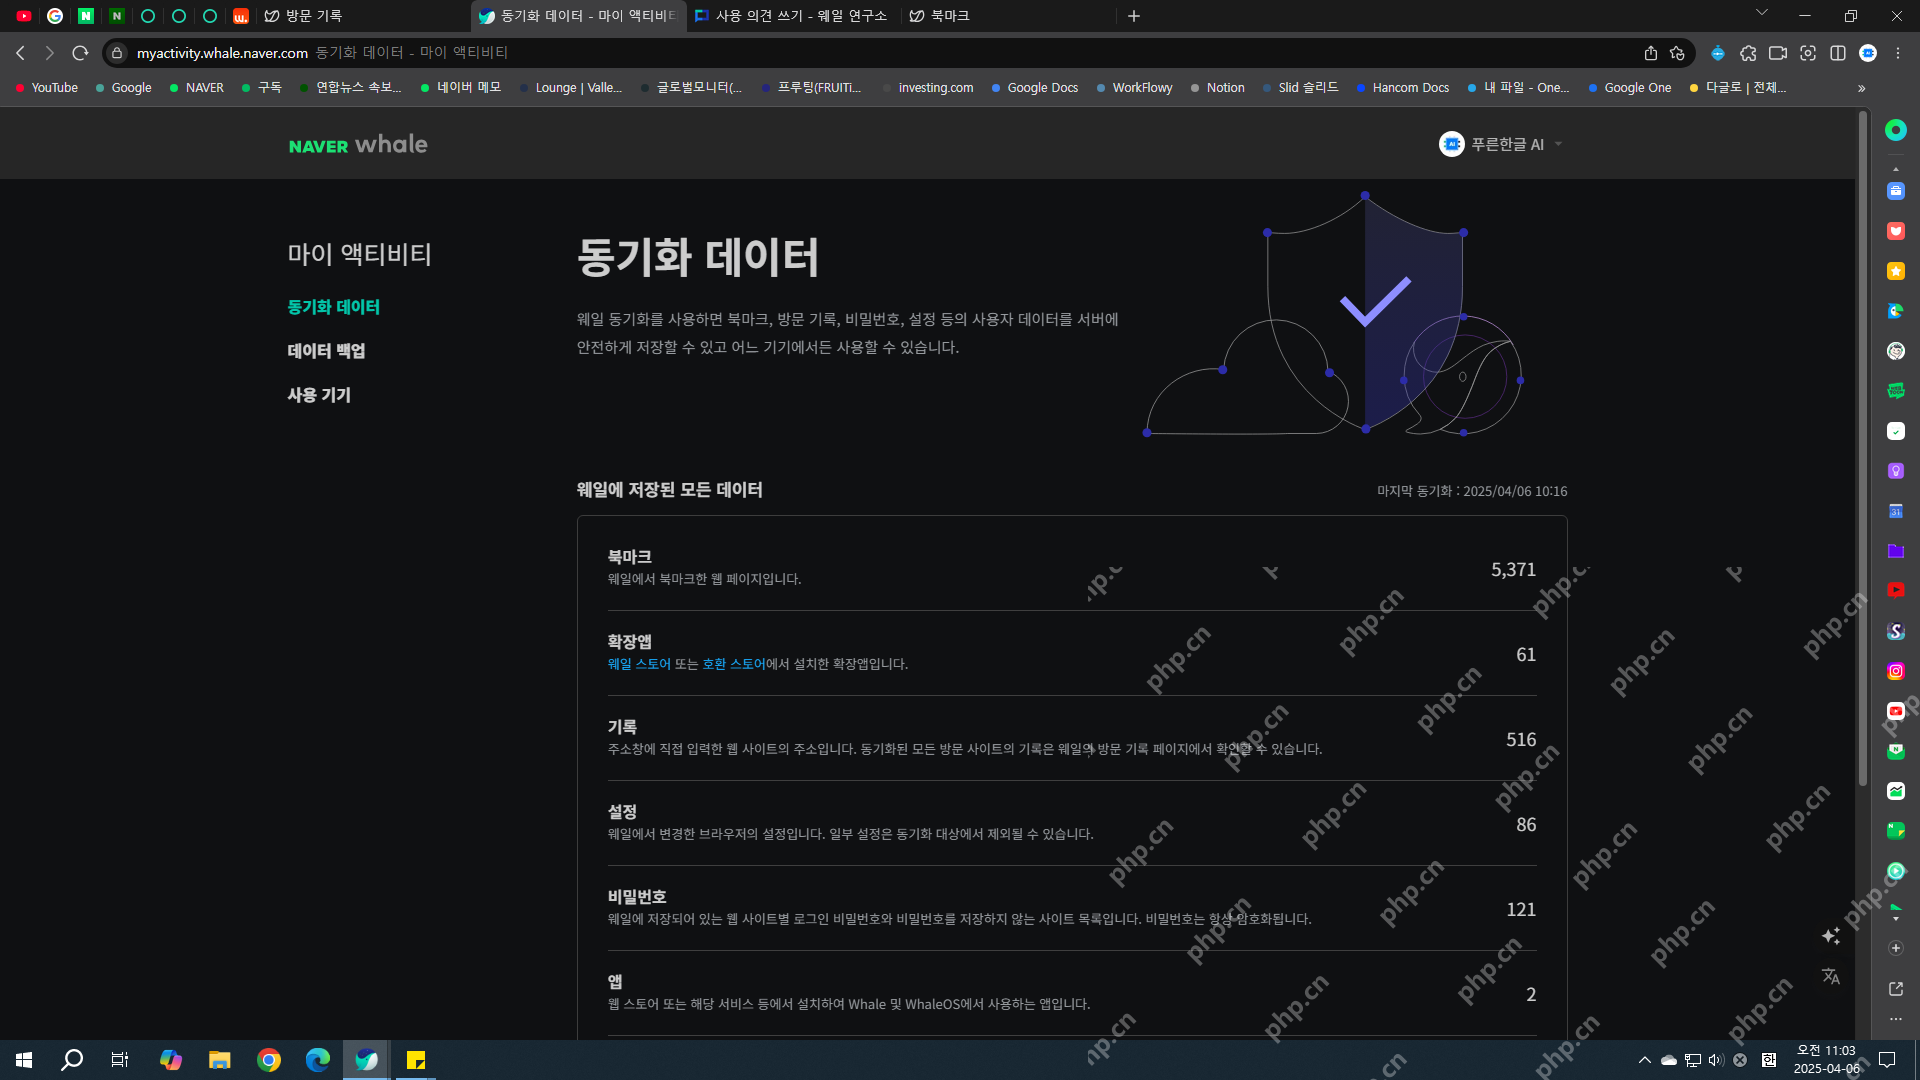Open the Windows Start menu

click(24, 1060)
